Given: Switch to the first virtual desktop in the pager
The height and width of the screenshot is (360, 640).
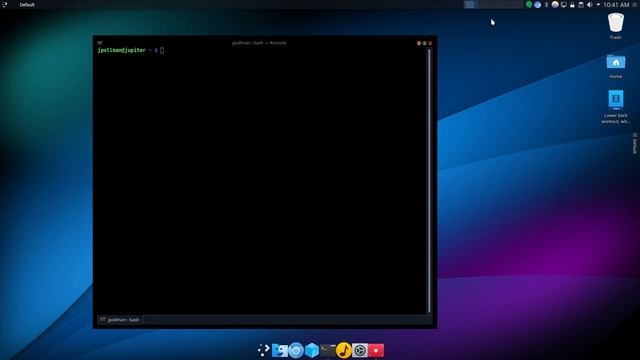Looking at the screenshot, I should click(x=470, y=4).
